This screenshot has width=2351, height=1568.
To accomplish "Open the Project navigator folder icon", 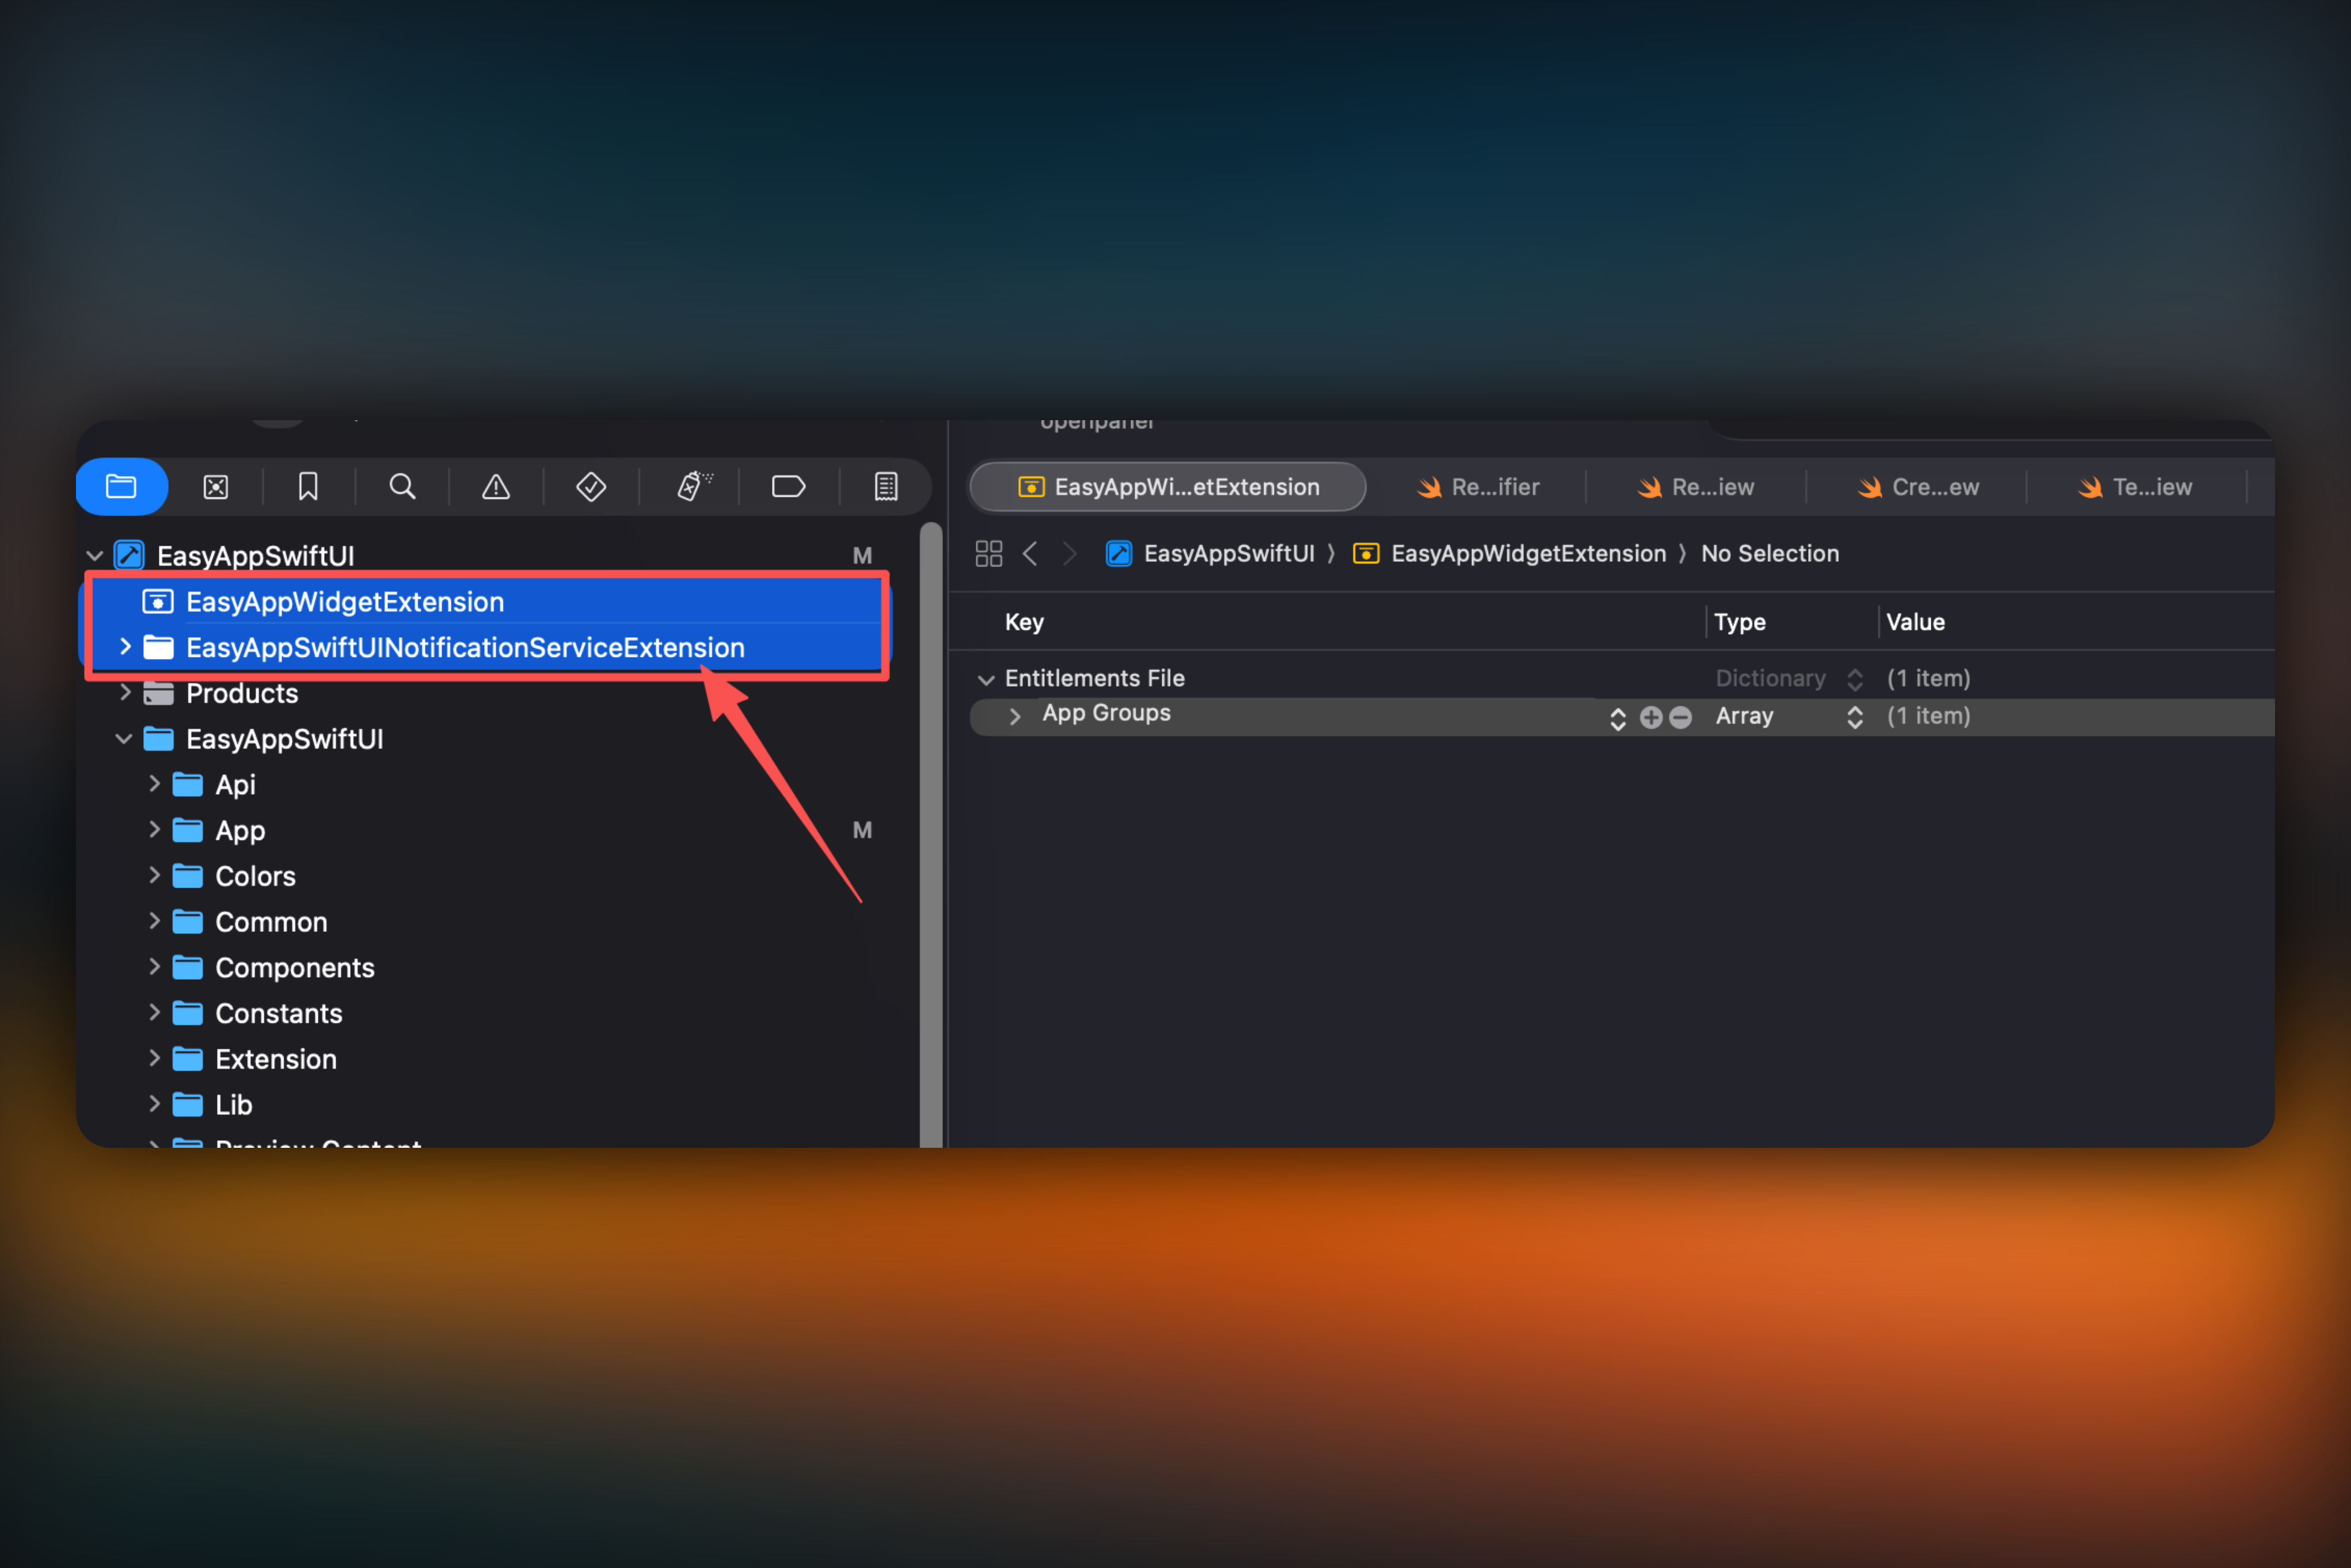I will point(121,487).
